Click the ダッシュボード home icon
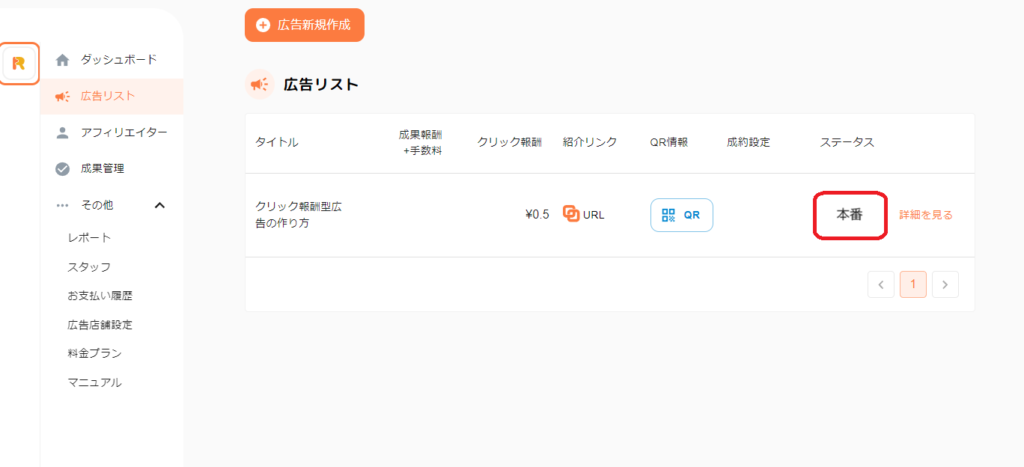This screenshot has height=467, width=1024. click(62, 60)
